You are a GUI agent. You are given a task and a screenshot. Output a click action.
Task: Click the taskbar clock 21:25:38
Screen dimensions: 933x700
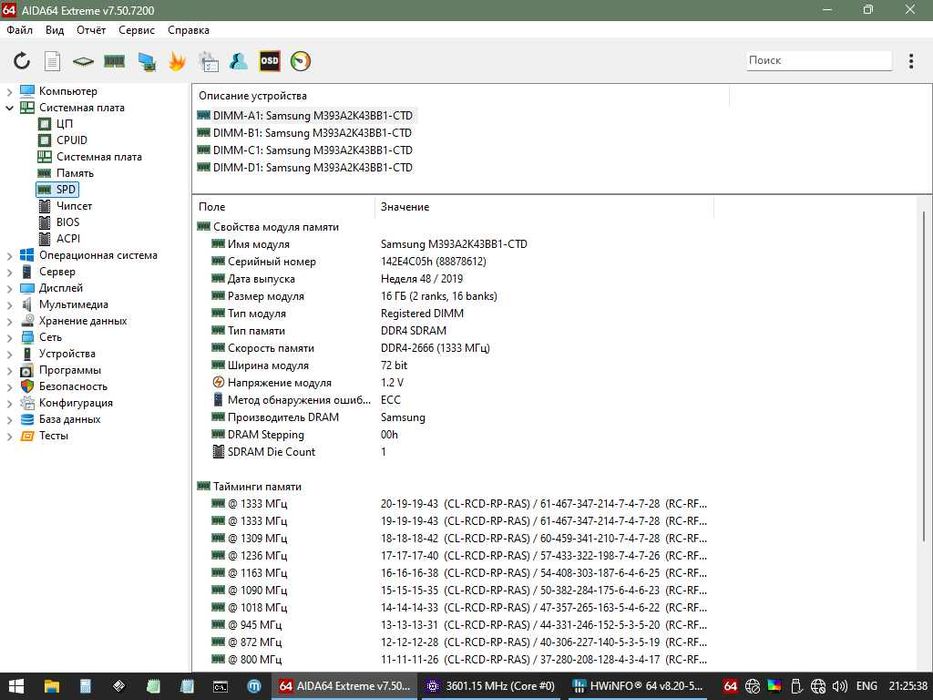point(909,686)
